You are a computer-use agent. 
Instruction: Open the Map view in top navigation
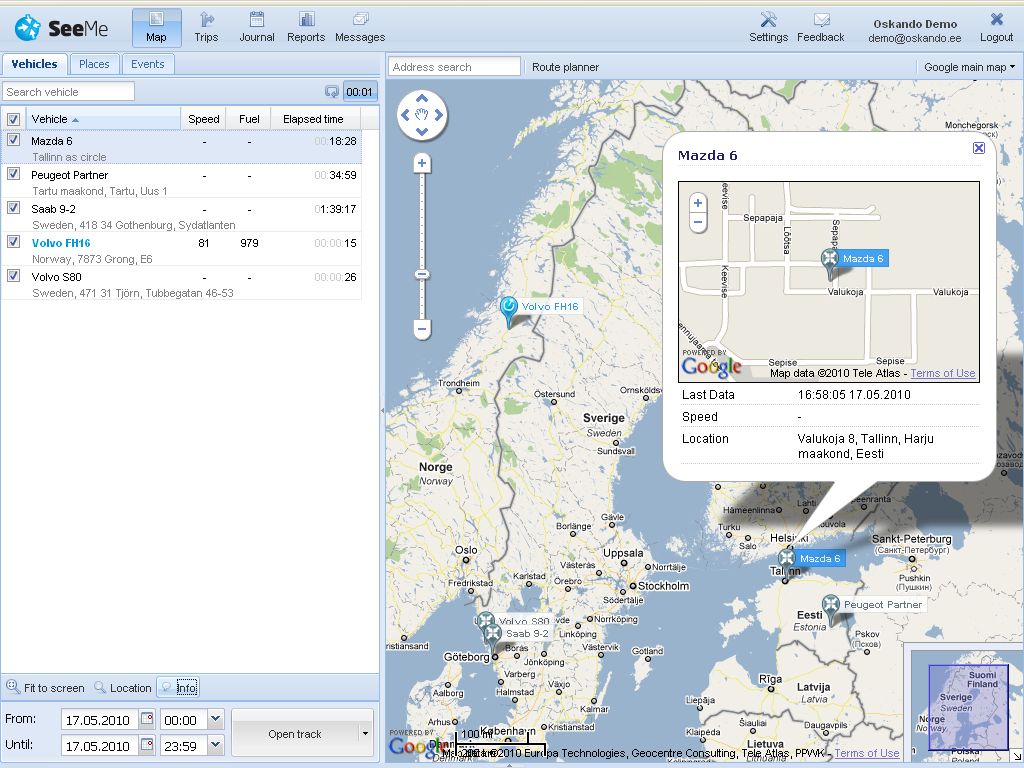pos(156,27)
